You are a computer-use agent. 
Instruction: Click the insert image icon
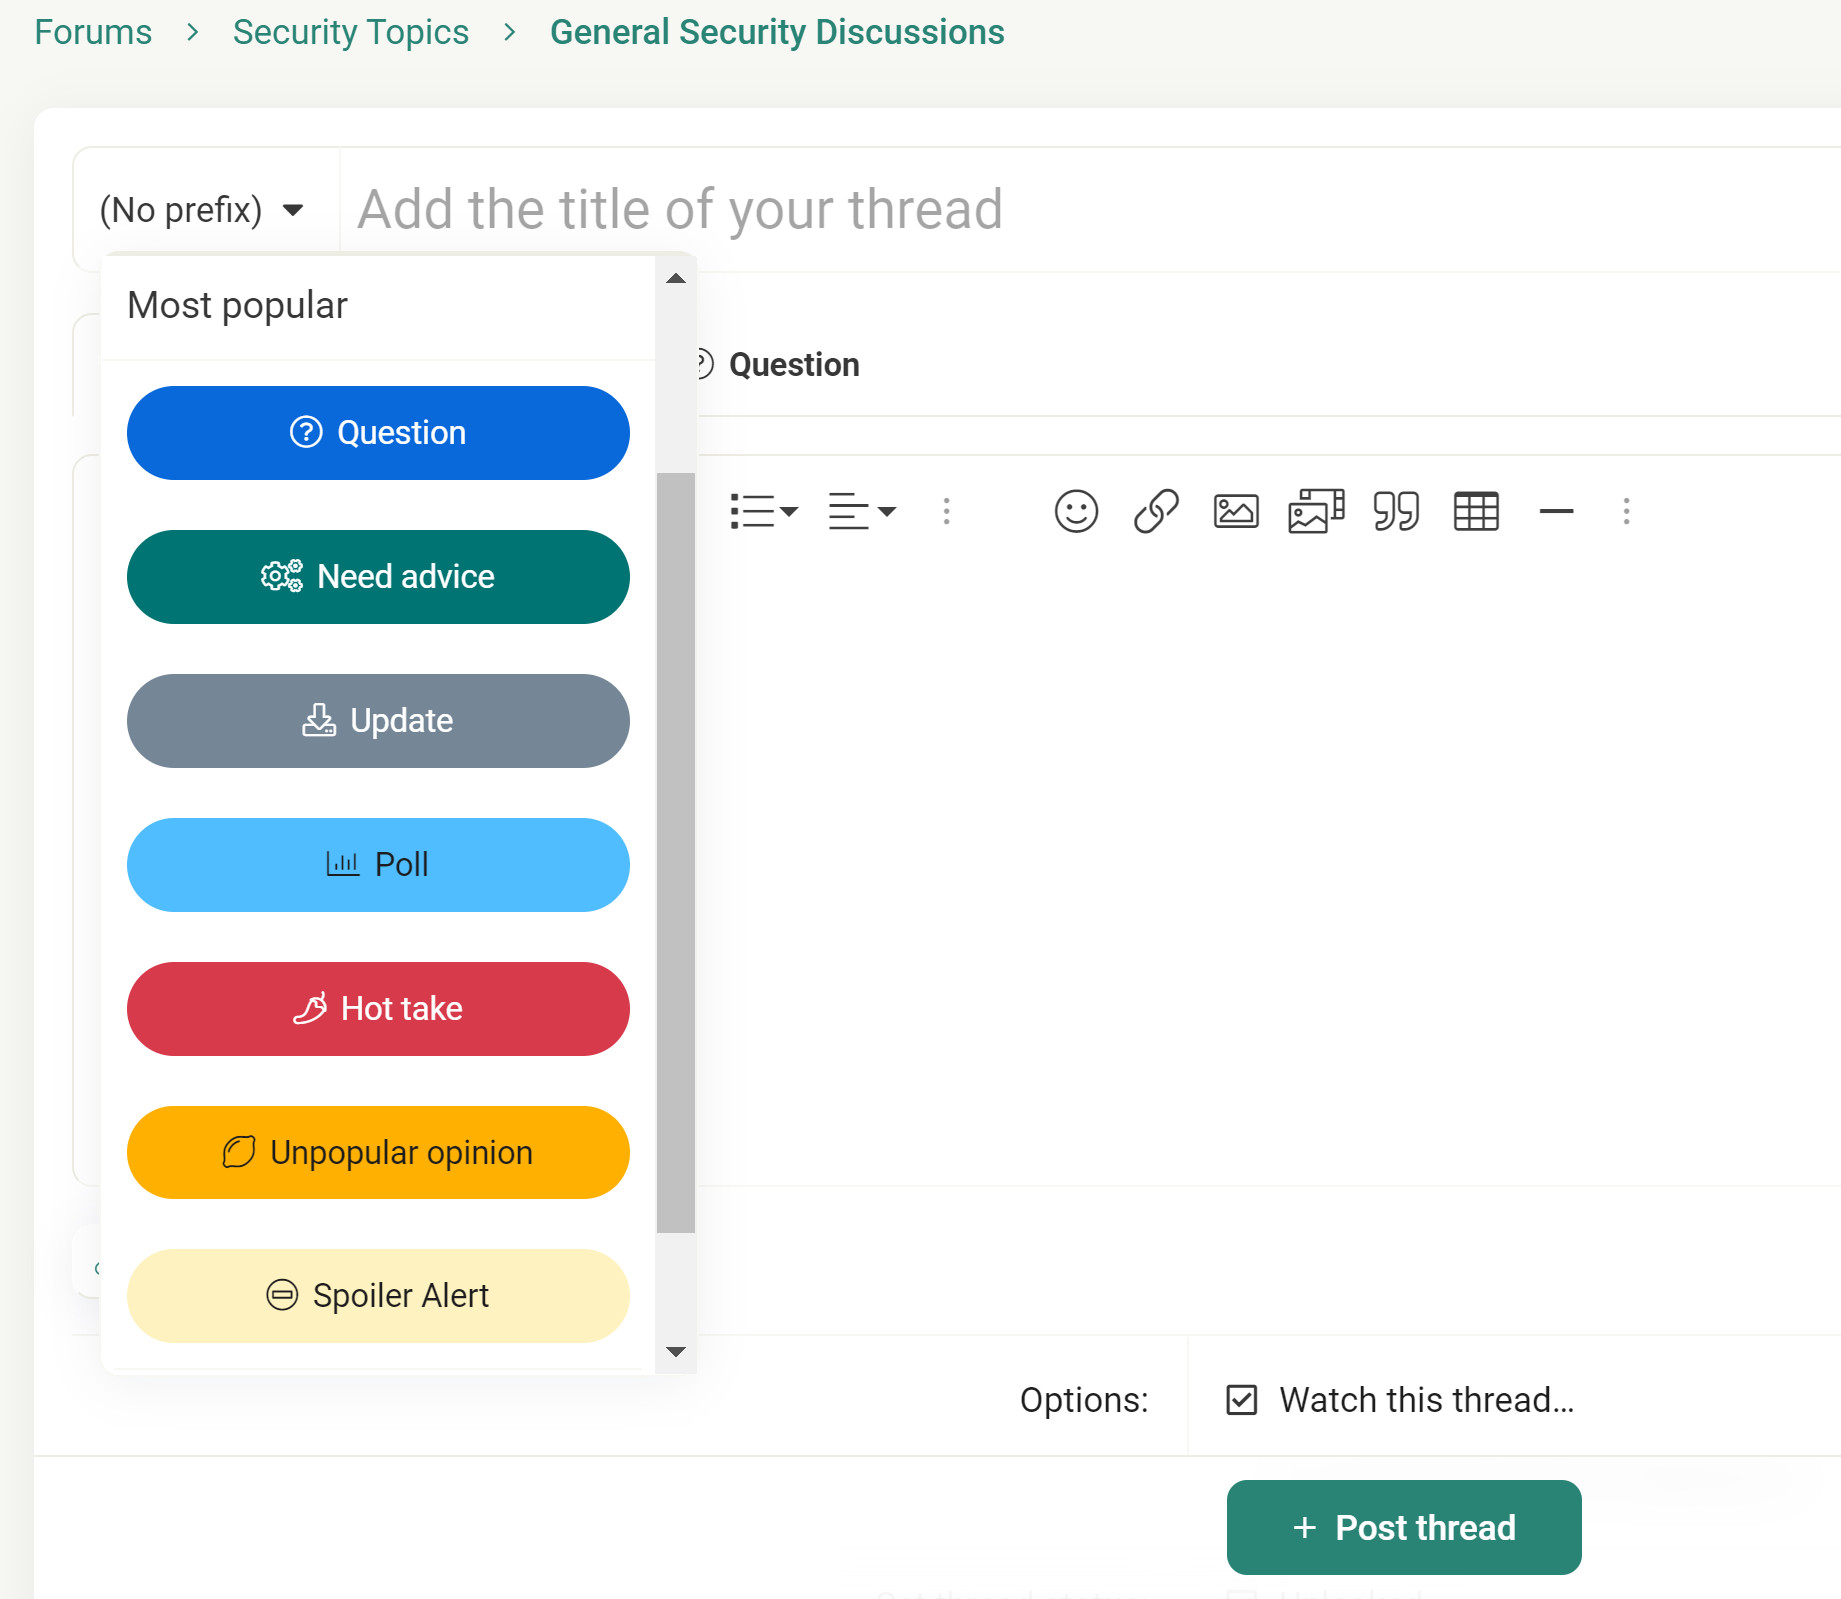1236,511
